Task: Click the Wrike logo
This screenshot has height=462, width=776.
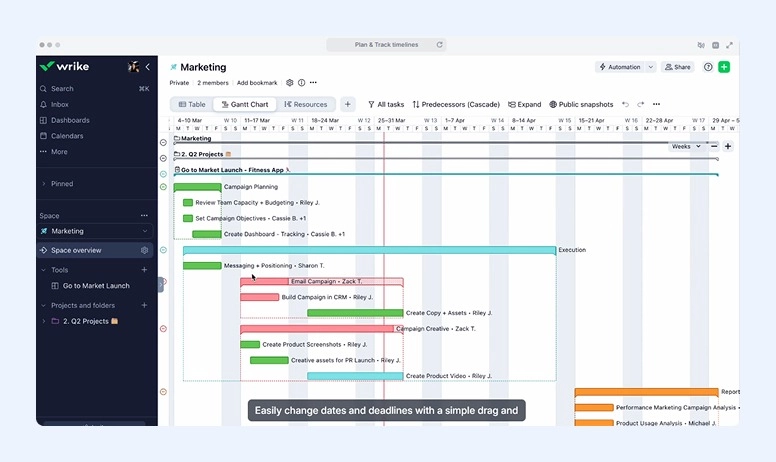Action: point(64,66)
